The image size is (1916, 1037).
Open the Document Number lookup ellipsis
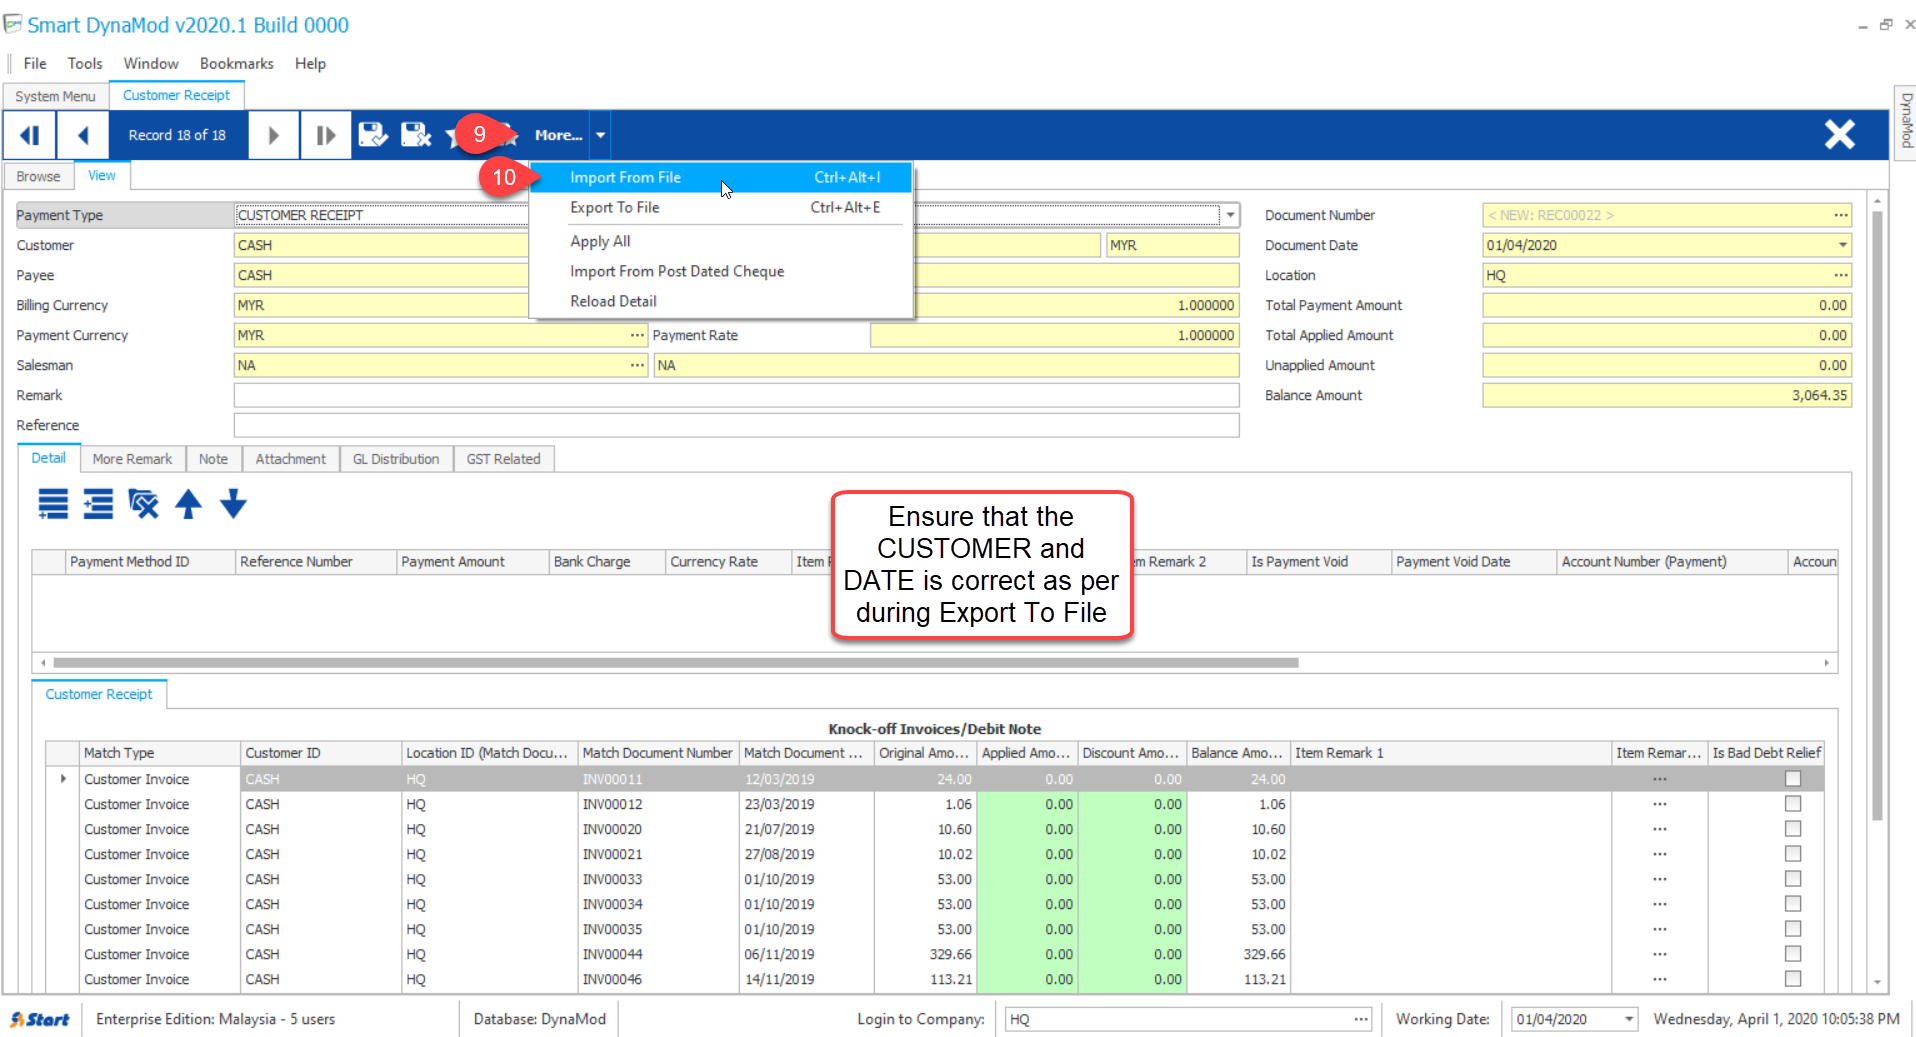pos(1840,215)
